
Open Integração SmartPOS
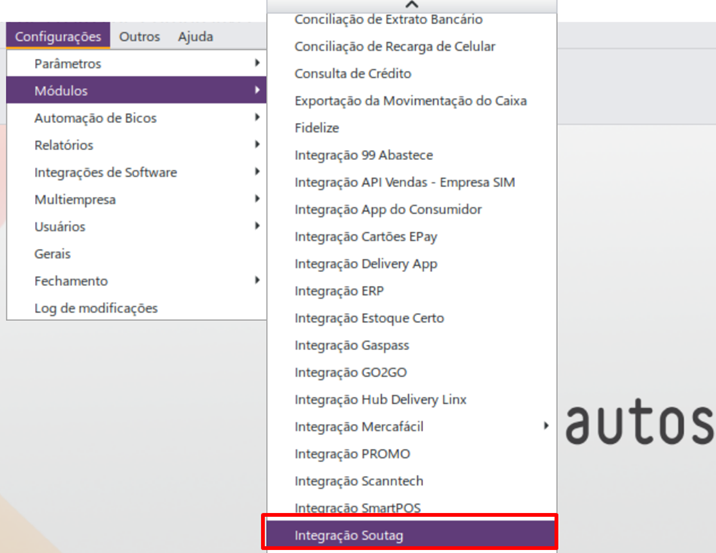(x=412, y=507)
